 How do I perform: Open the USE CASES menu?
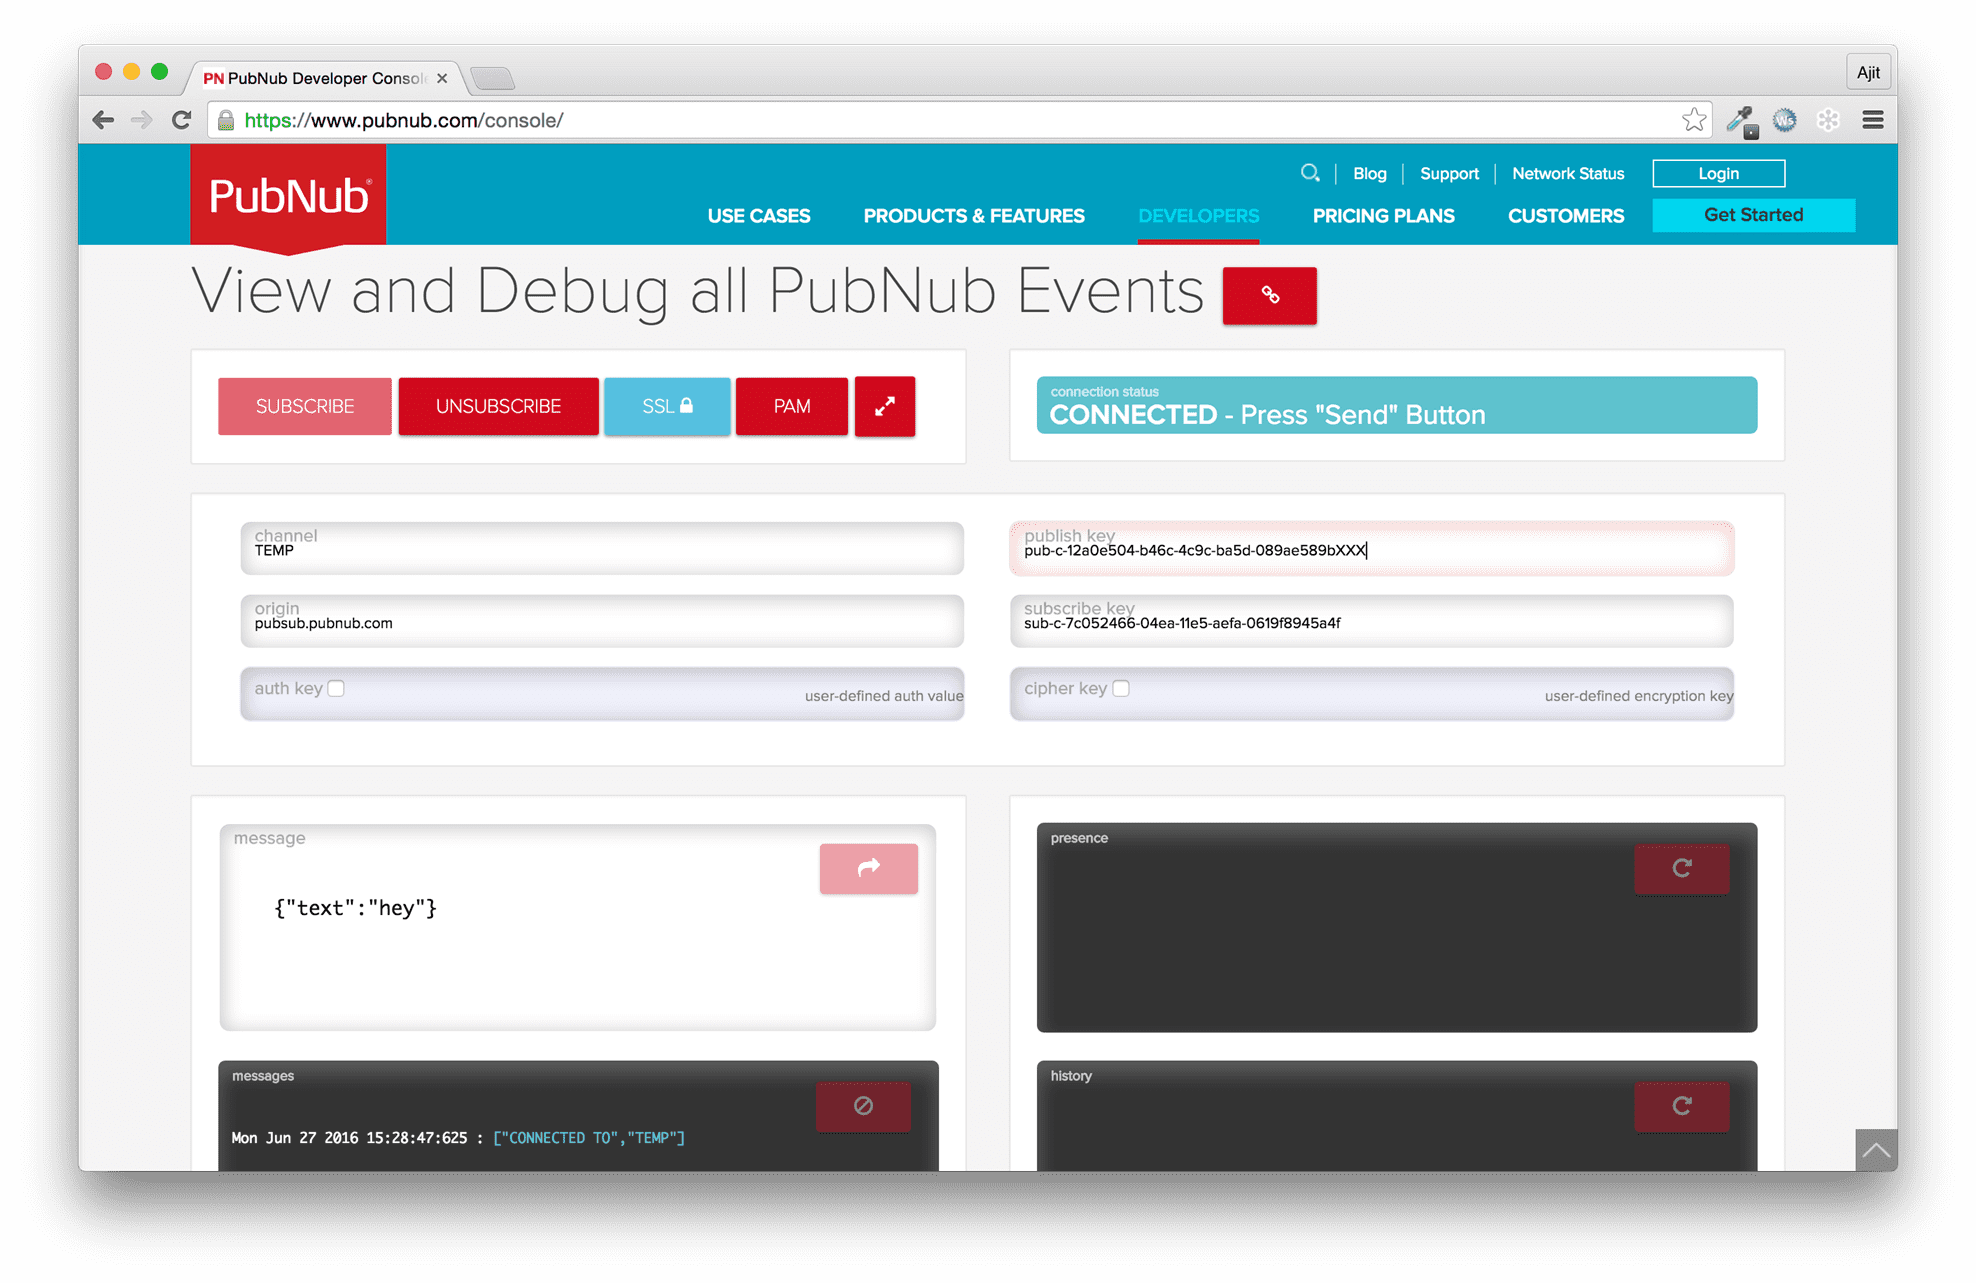(x=759, y=216)
